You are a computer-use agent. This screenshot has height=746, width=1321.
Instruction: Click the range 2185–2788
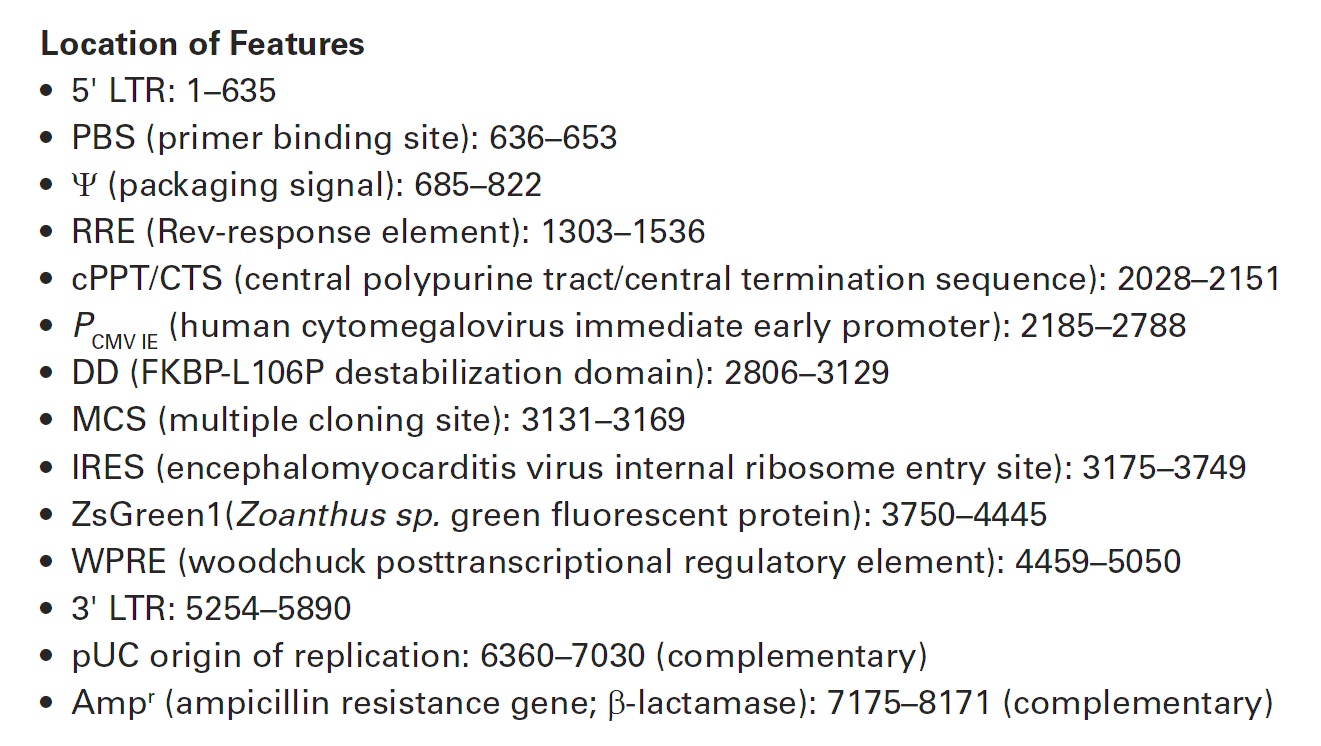point(1103,326)
